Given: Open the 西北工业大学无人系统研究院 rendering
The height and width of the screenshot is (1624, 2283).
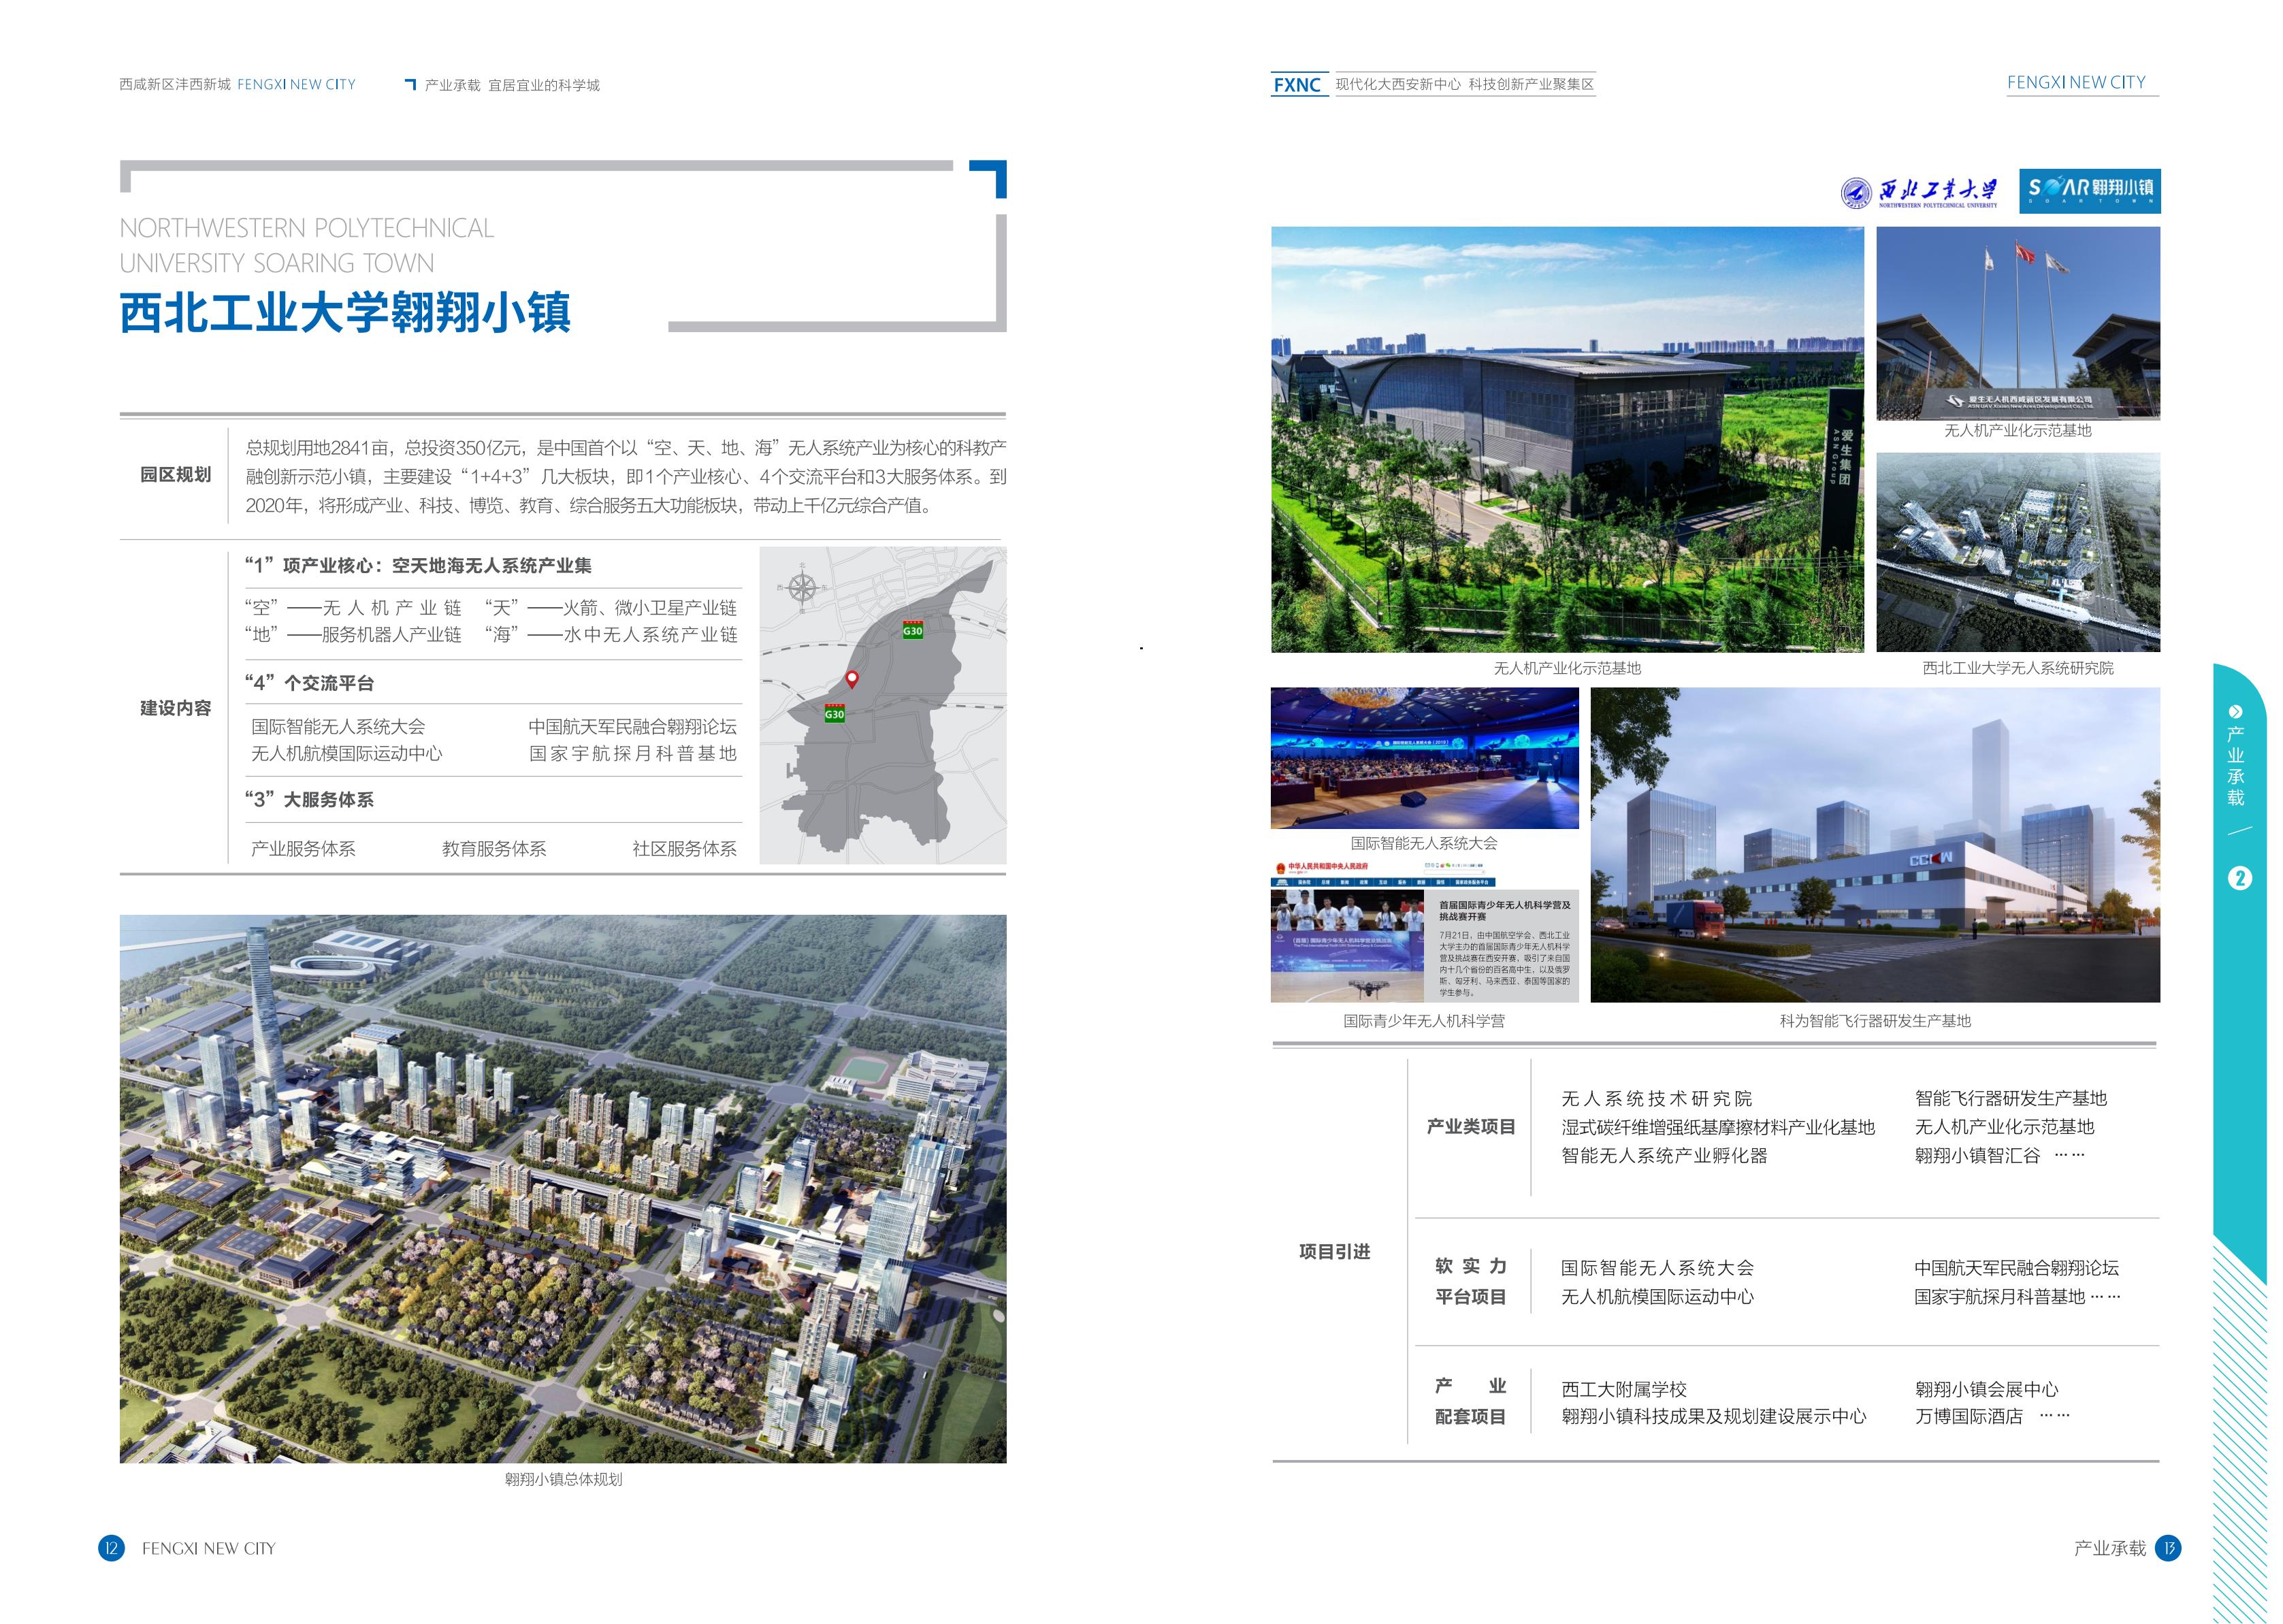Looking at the screenshot, I should 2018,552.
